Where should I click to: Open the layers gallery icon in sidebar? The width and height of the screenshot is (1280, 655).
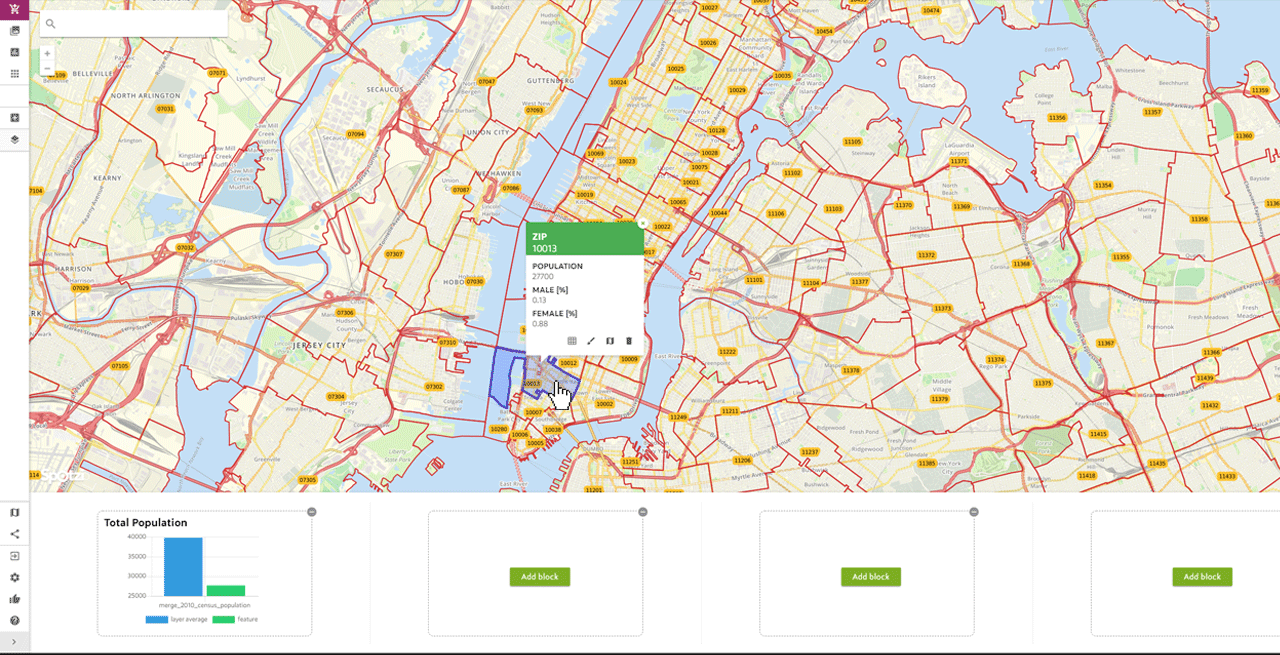tap(15, 31)
